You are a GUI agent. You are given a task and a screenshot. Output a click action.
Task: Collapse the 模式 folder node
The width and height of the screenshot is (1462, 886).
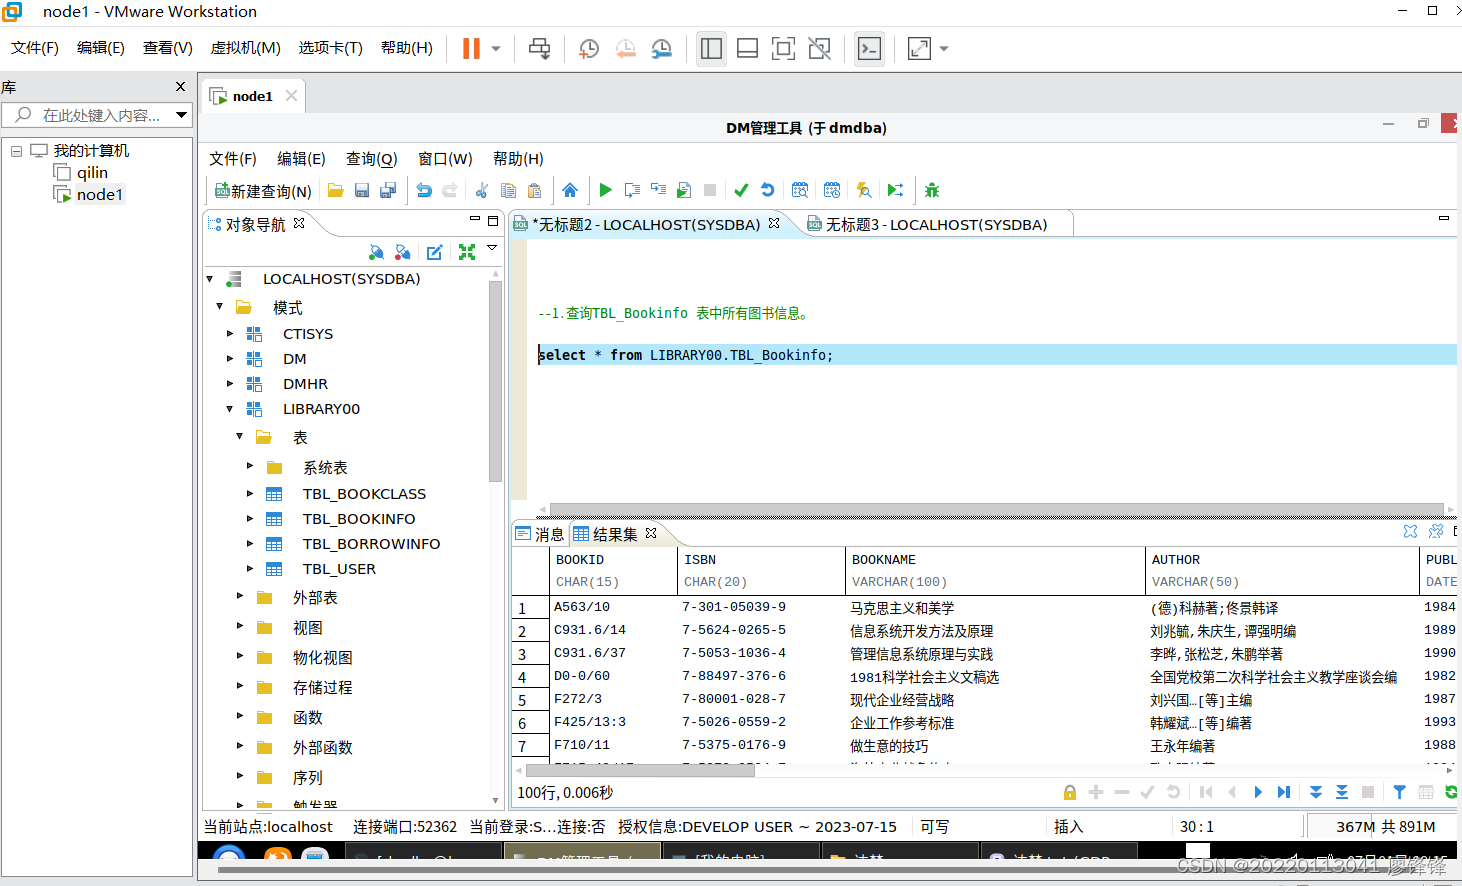219,307
